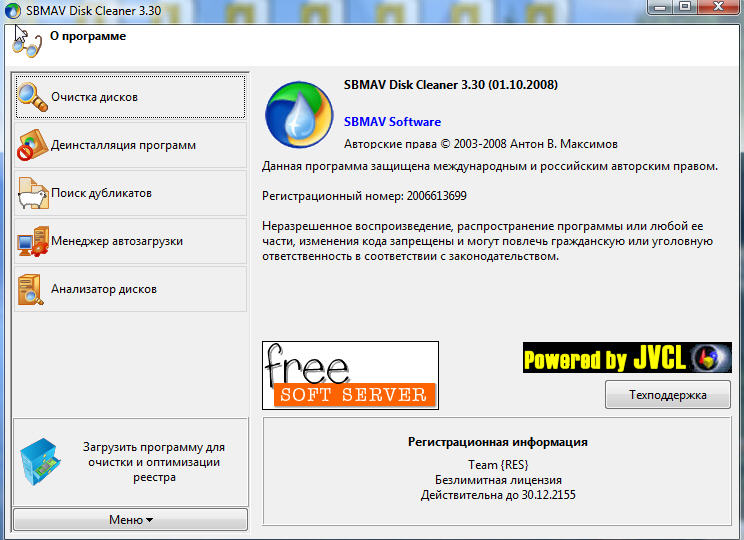
Task: Click the disk analyzer icon beside Анализатор дисков
Action: pos(30,289)
